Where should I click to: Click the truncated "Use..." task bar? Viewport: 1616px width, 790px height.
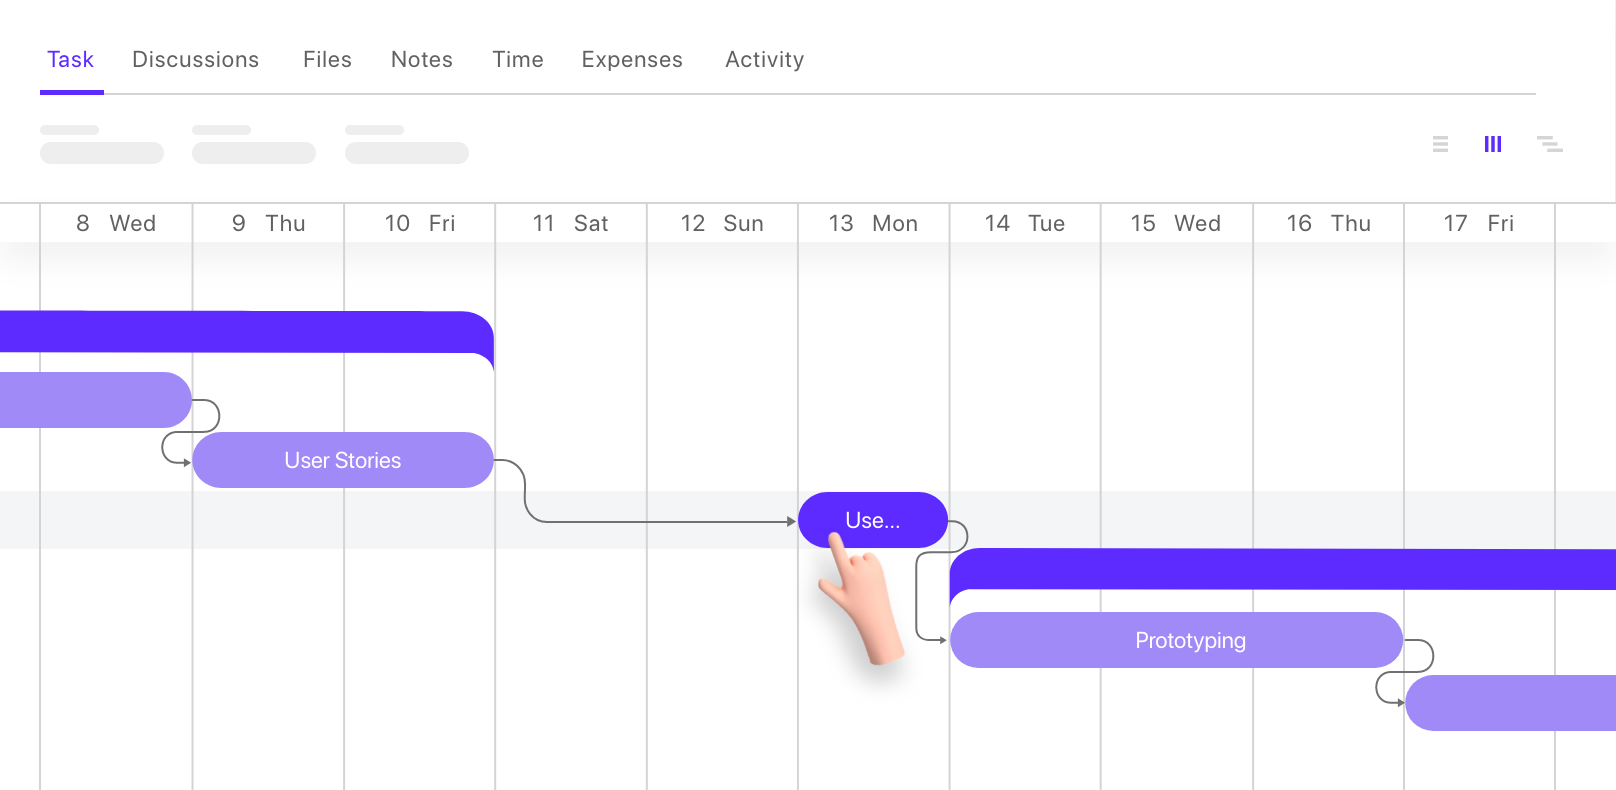click(x=873, y=520)
